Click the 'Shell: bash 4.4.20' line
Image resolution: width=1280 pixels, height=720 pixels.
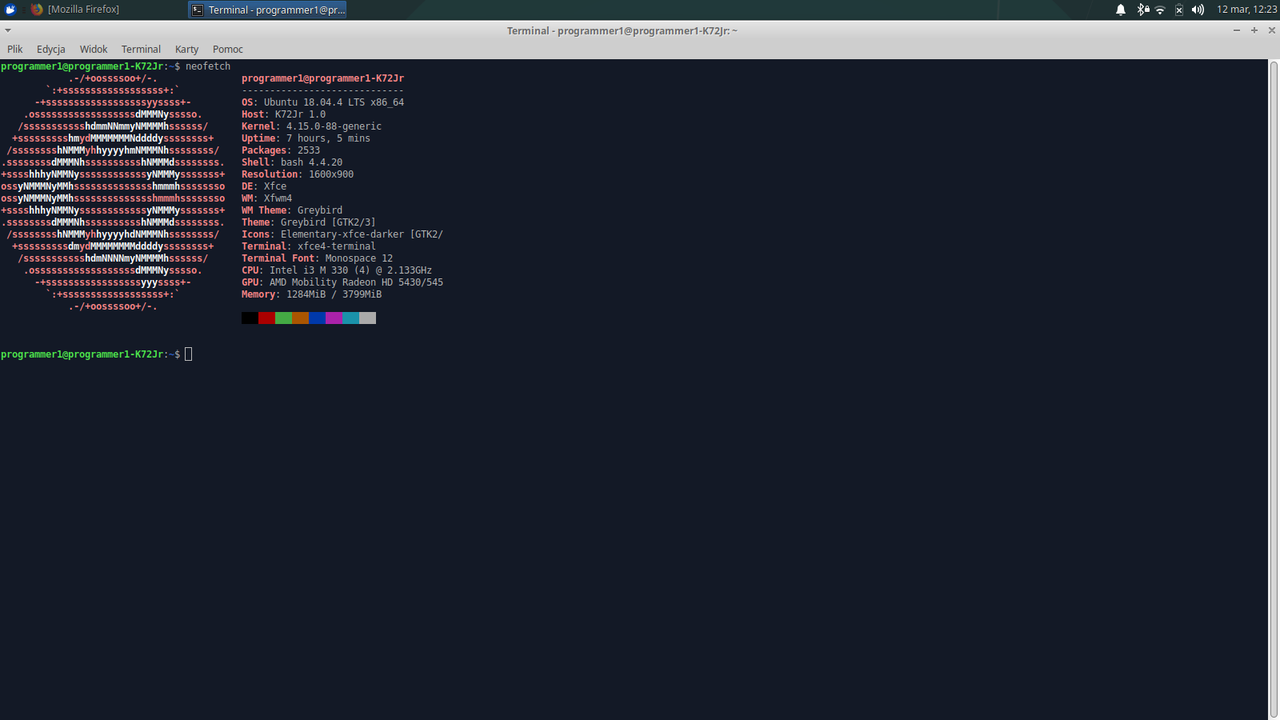pos(292,162)
